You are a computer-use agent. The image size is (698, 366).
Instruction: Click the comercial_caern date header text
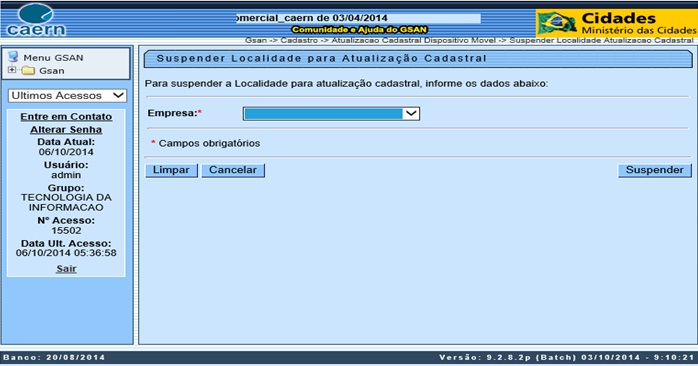[312, 18]
